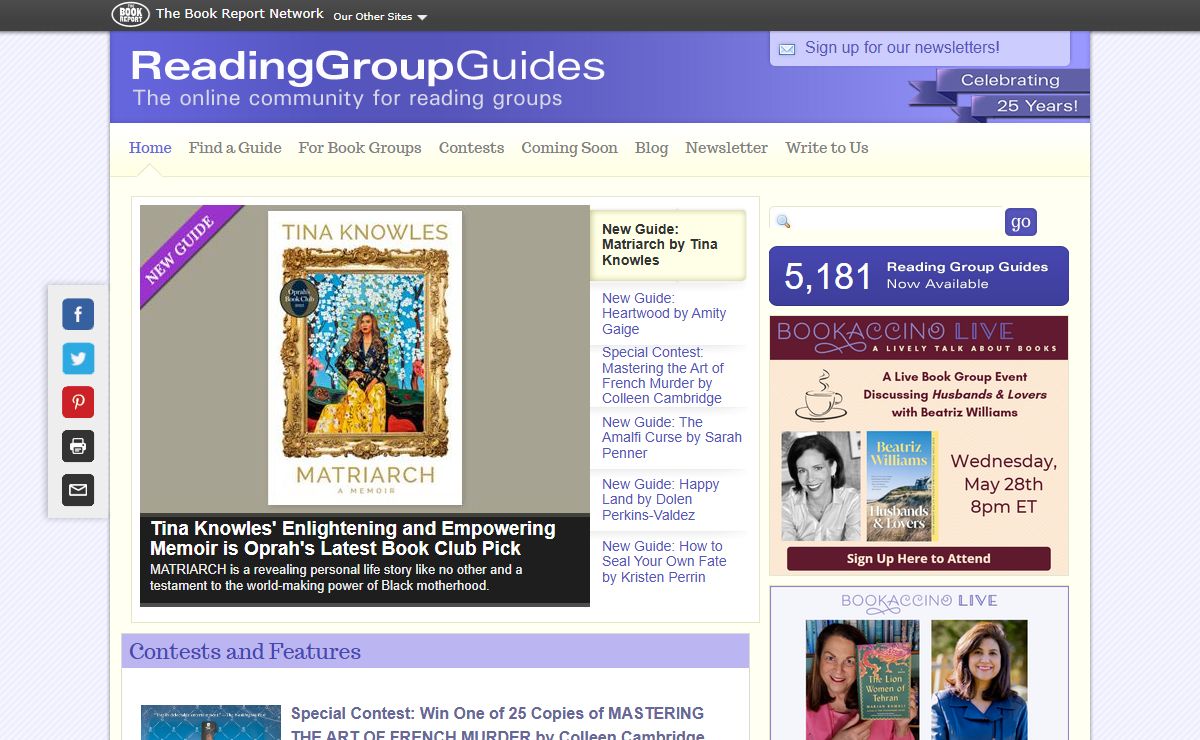Click the go search button

tap(1021, 222)
